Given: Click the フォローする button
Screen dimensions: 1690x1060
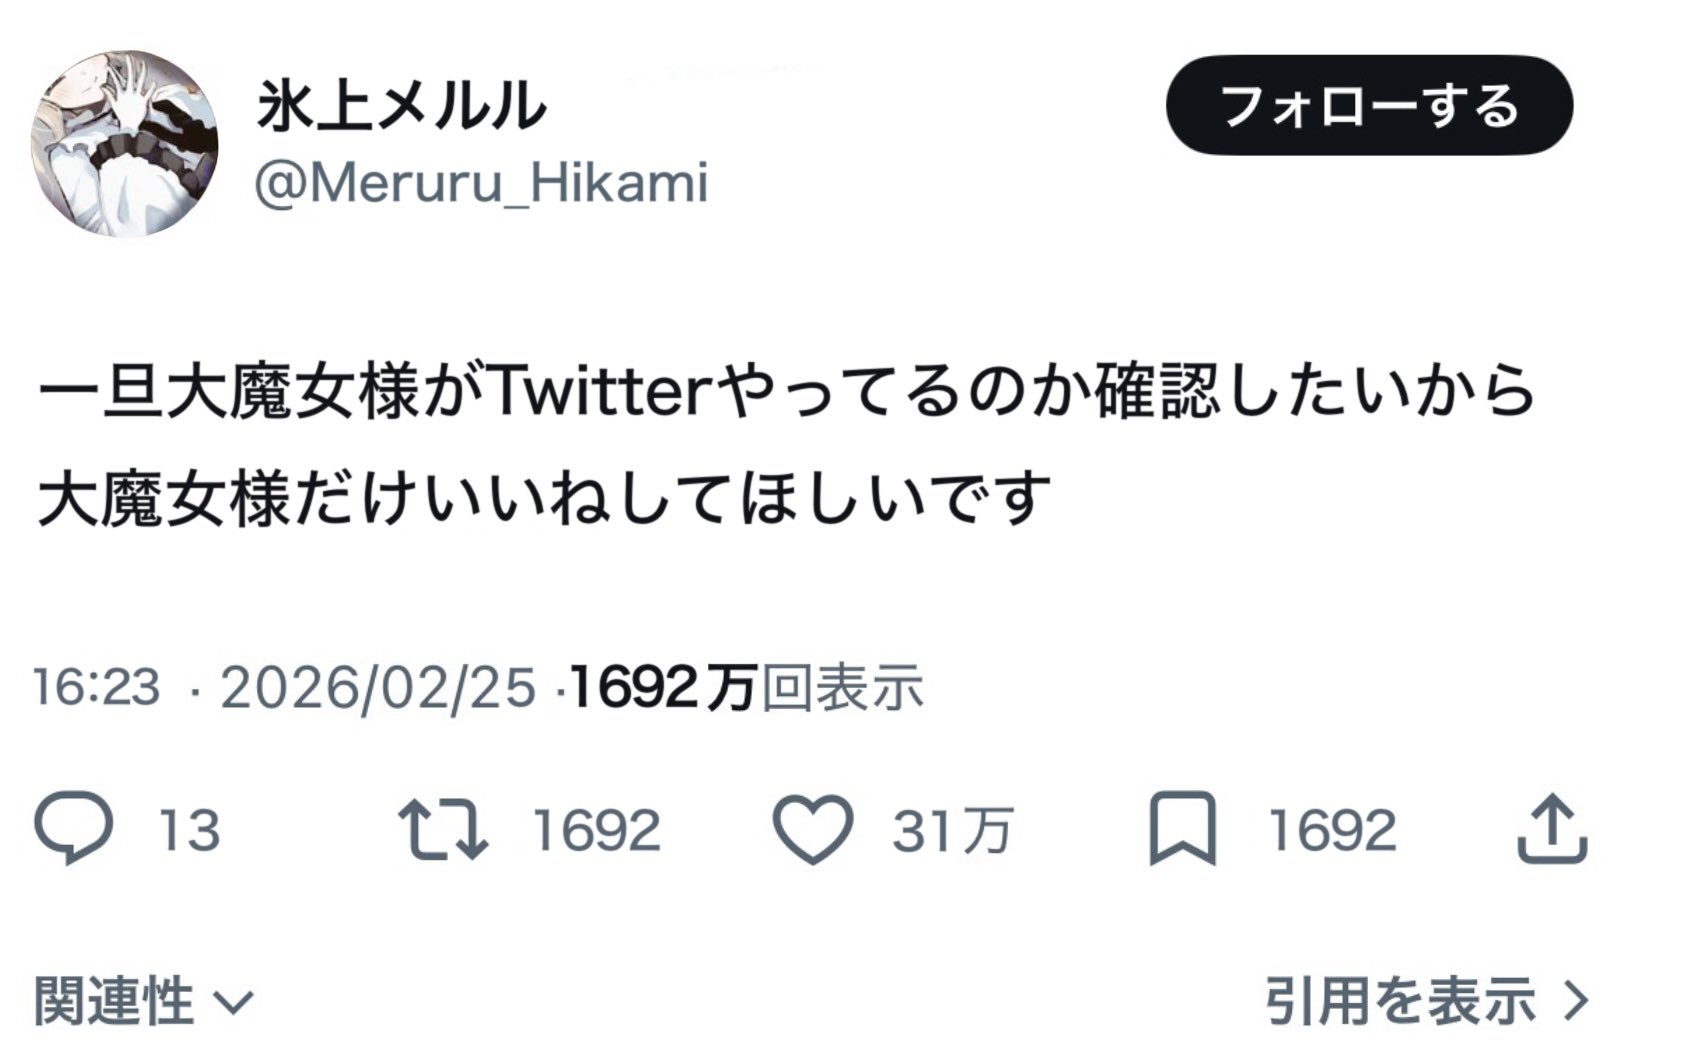Looking at the screenshot, I should pyautogui.click(x=1369, y=106).
